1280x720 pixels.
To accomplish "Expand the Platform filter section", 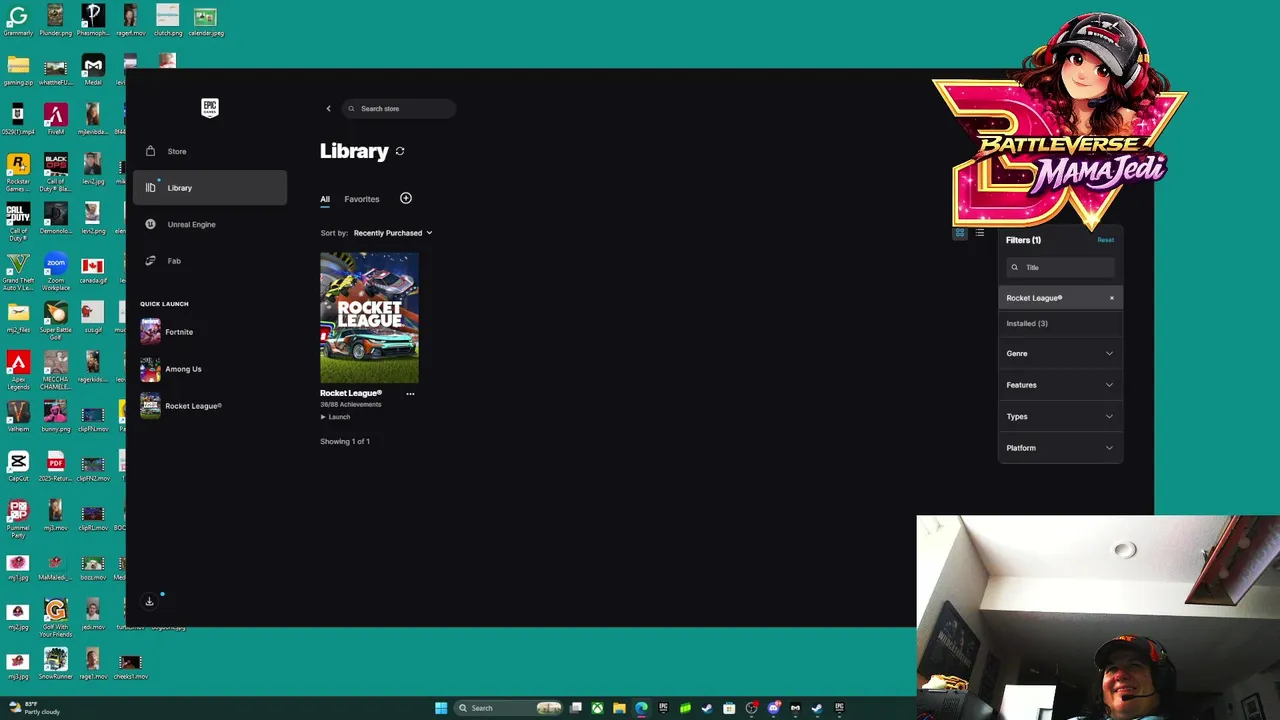I will point(1060,448).
